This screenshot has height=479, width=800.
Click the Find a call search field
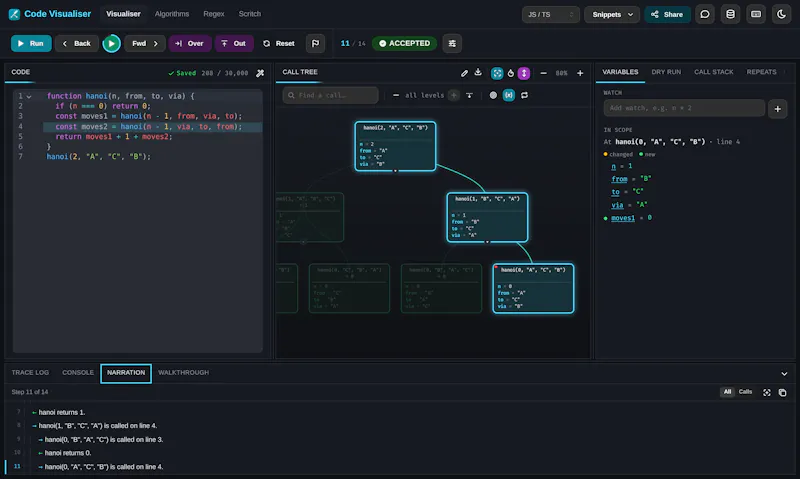[x=331, y=95]
